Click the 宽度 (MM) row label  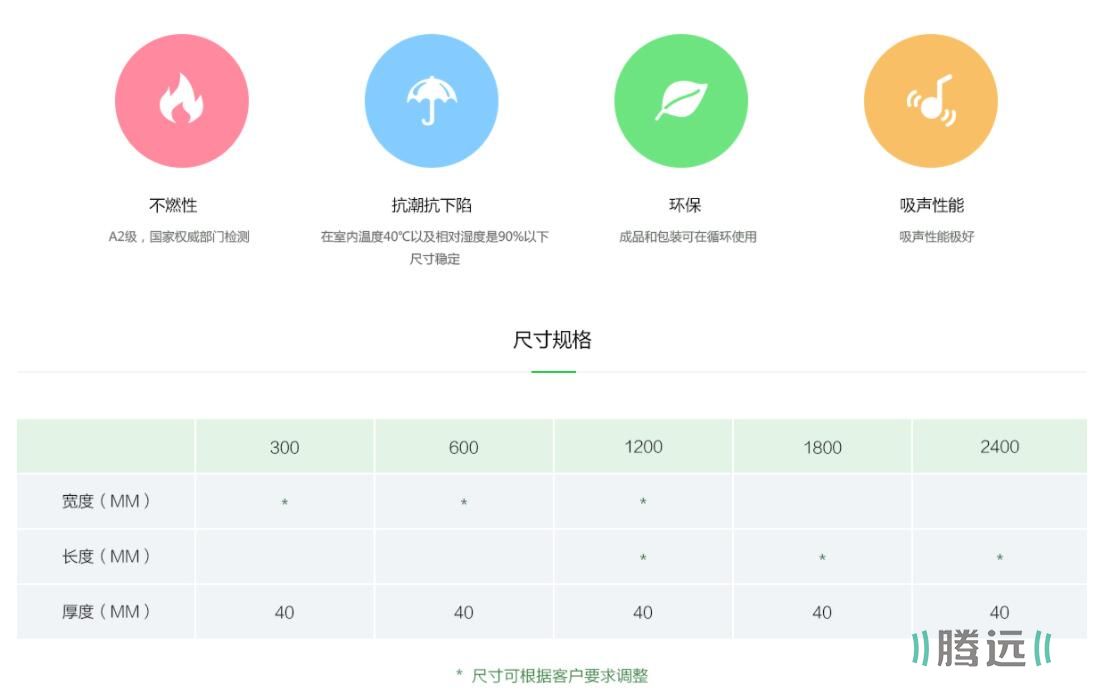point(106,501)
